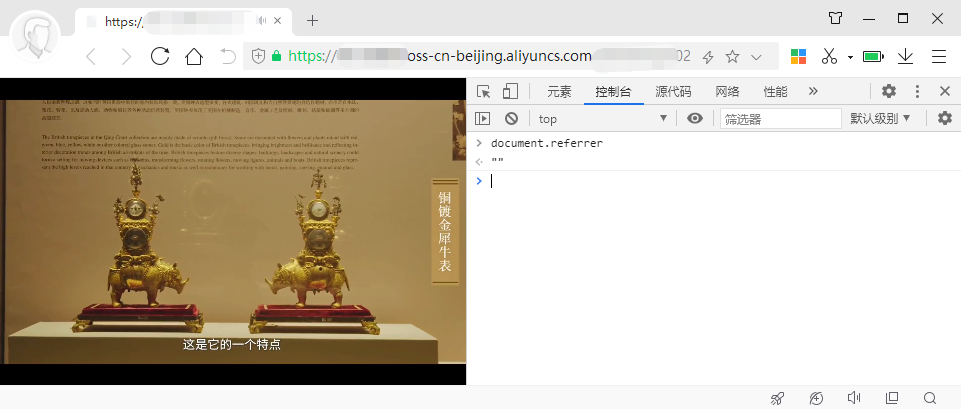The image size is (961, 409).
Task: Switch to the 元素 tab
Action: pos(559,92)
